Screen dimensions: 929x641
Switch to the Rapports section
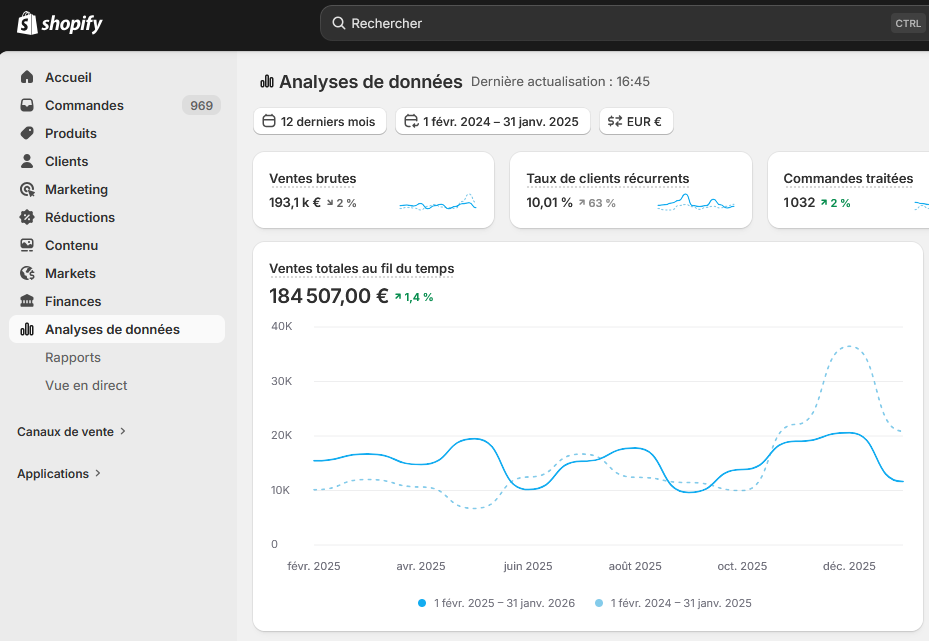coord(72,357)
